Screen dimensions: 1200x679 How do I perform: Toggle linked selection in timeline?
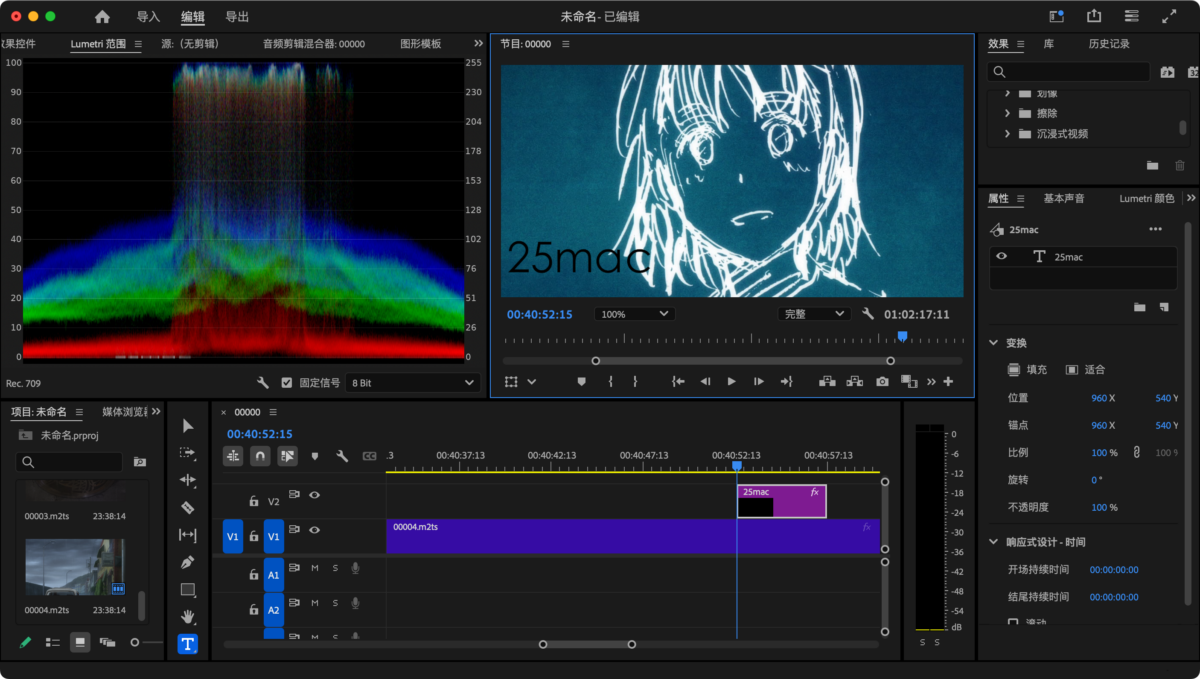point(288,456)
